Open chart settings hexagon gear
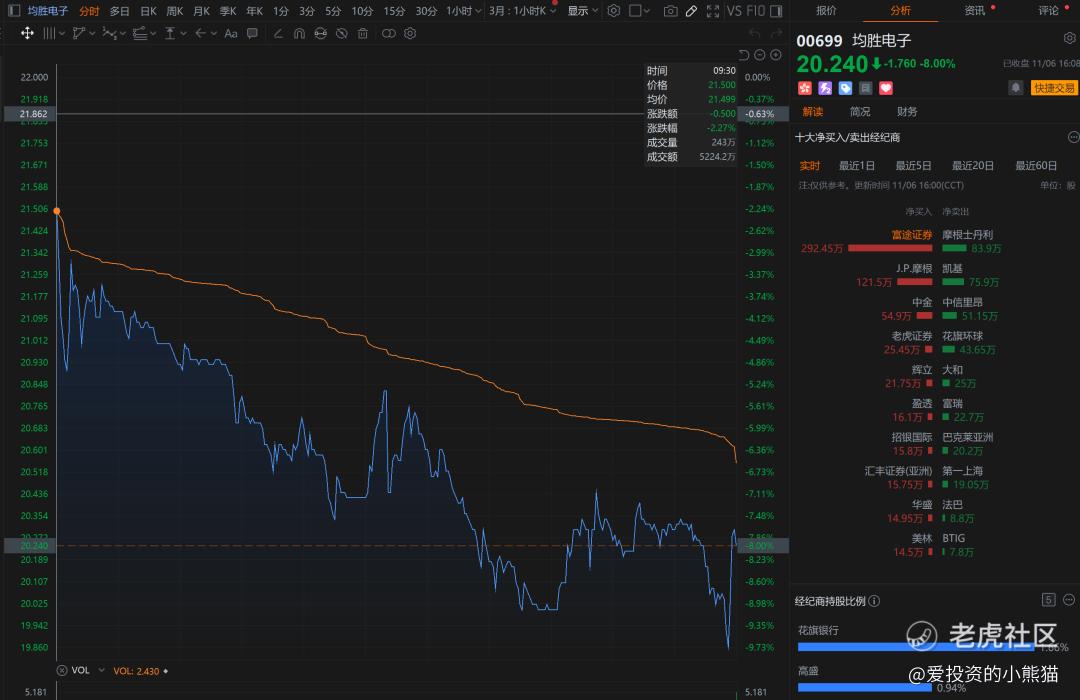 coord(614,11)
